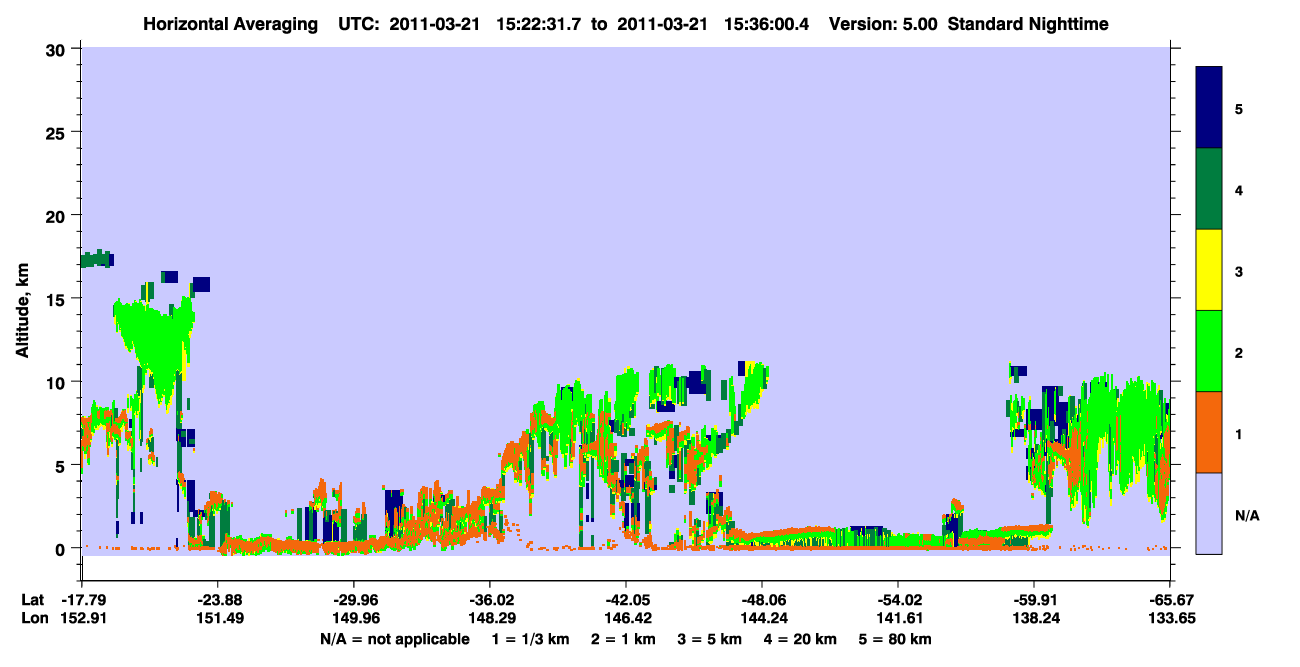Click the colorbar label 3
Screen dimensions: 1300x667
[x=1239, y=271]
